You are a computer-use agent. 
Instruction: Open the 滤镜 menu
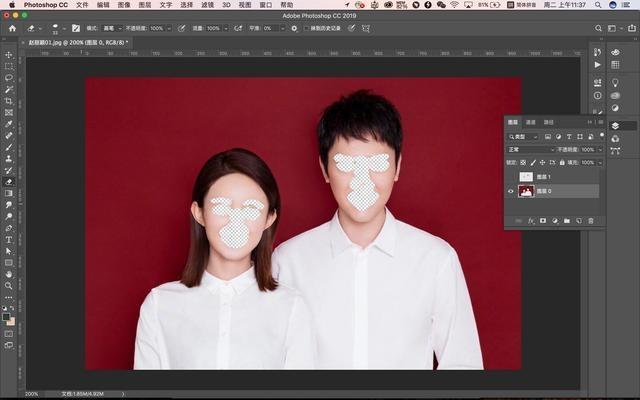208,5
